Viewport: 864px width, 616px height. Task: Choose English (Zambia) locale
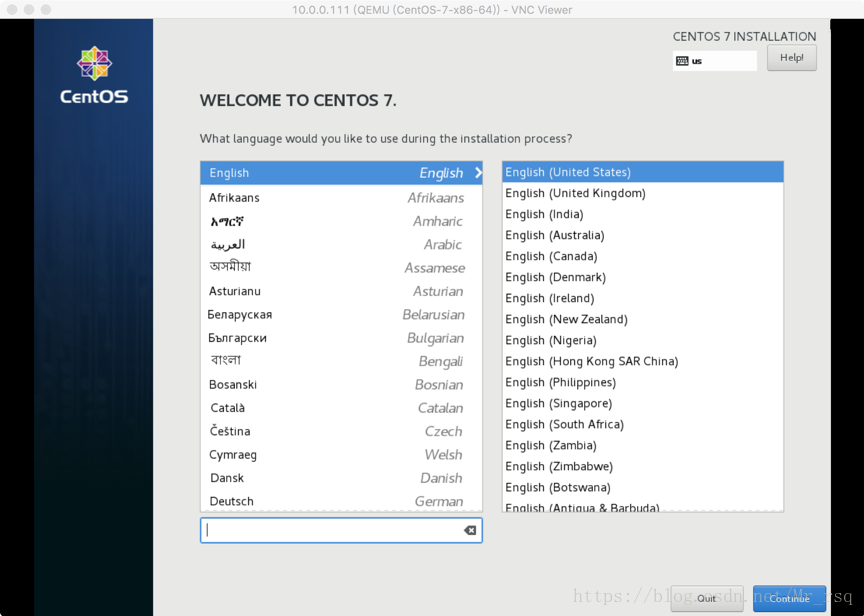[x=642, y=445]
